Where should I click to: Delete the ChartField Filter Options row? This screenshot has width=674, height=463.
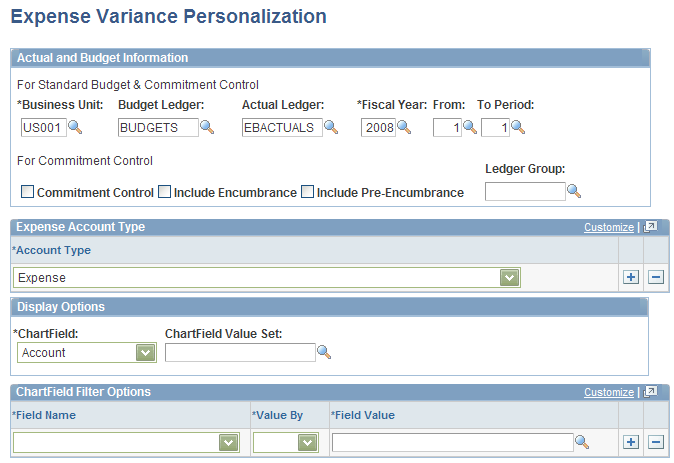tap(656, 442)
